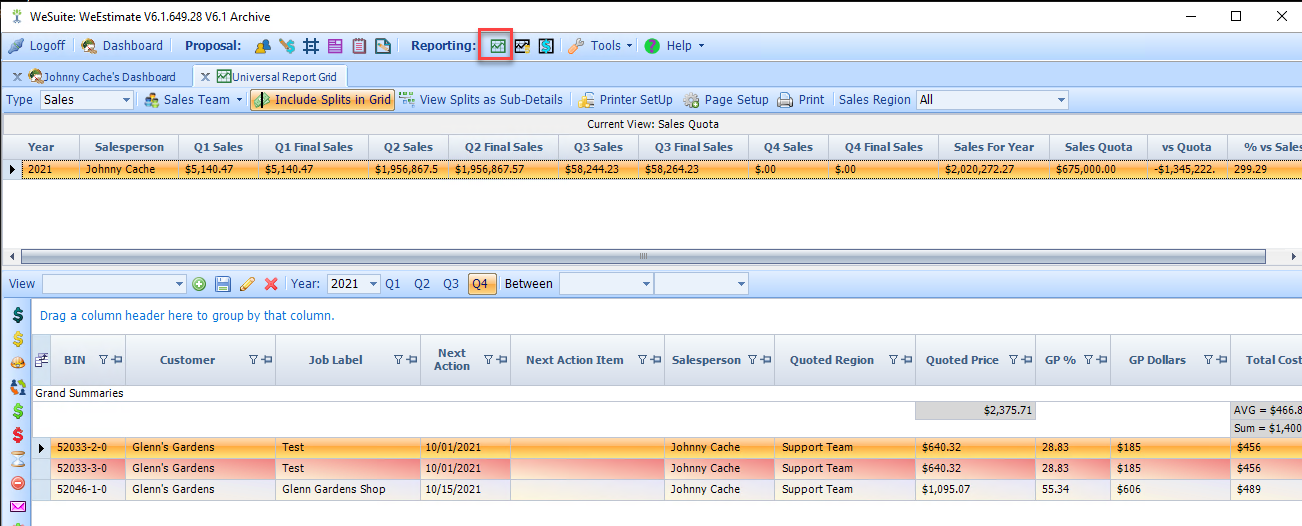Viewport: 1302px width, 526px height.
Task: Open the green chart Reporting icon
Action: 497,46
